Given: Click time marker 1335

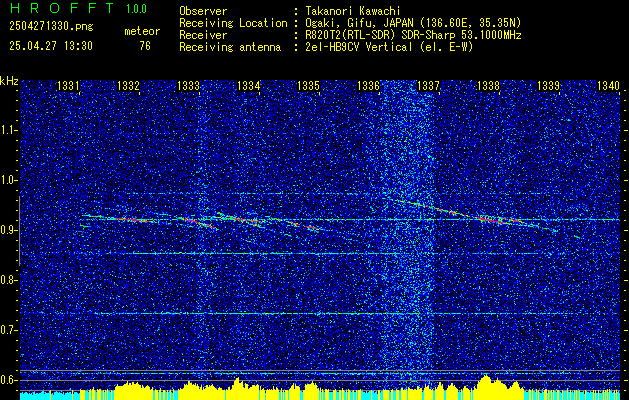Looking at the screenshot, I should [x=308, y=86].
